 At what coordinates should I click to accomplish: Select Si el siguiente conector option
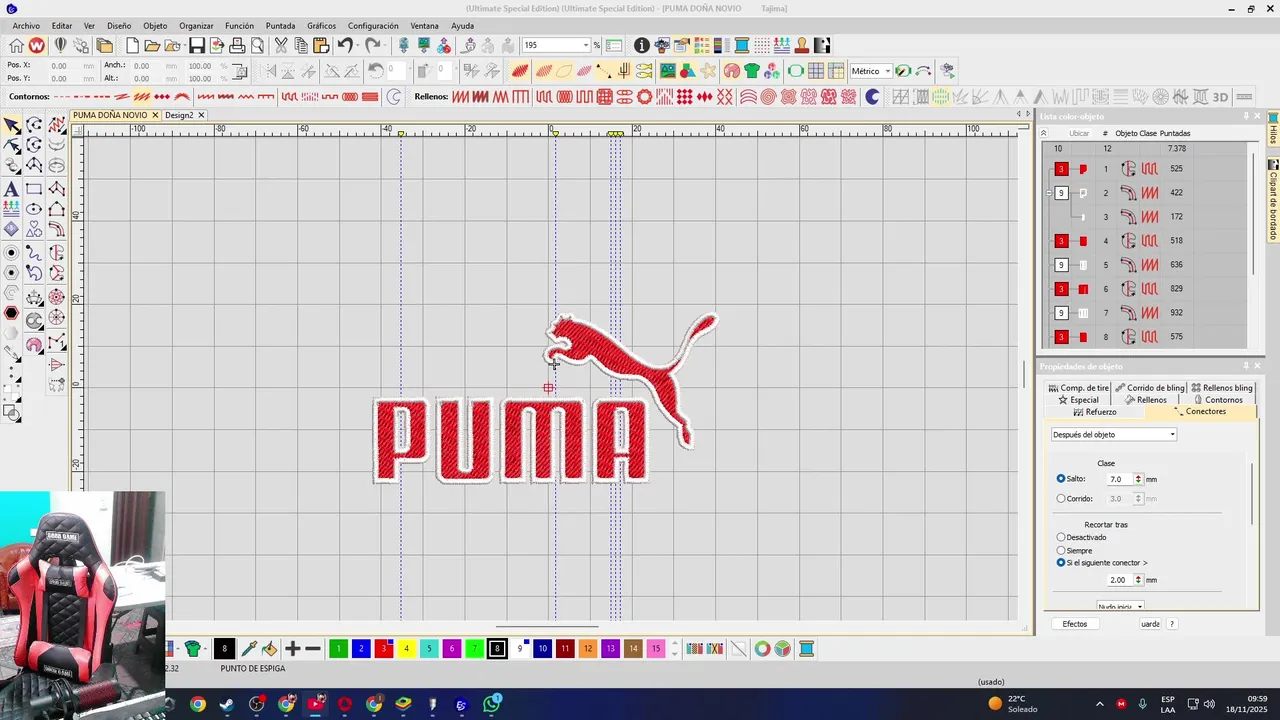(x=1061, y=563)
